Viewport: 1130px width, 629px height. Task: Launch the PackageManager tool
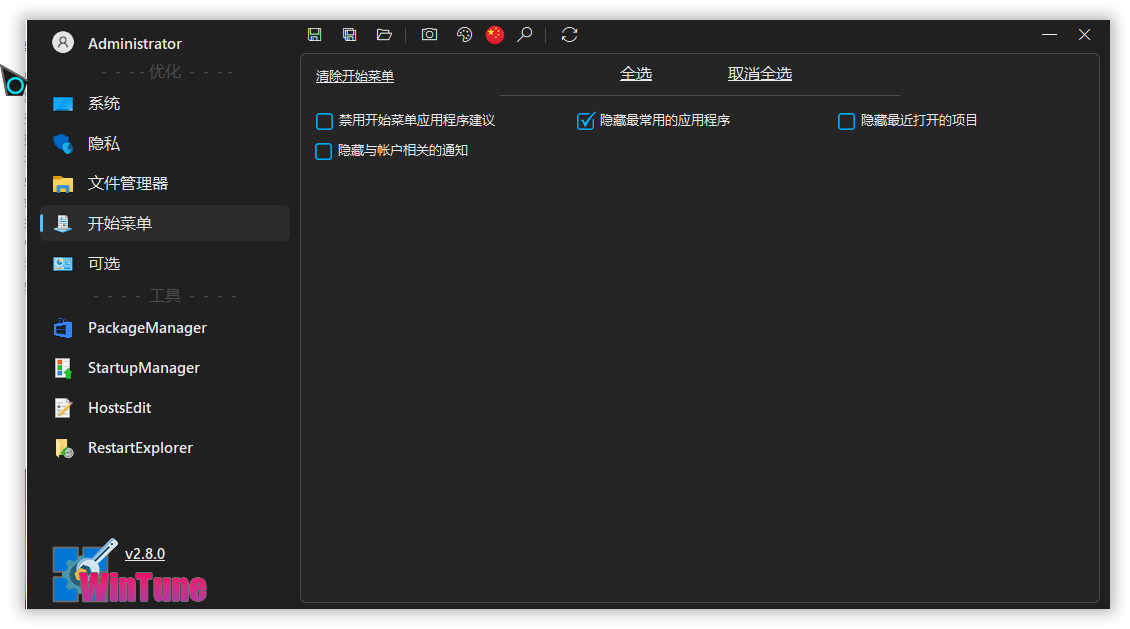[147, 328]
